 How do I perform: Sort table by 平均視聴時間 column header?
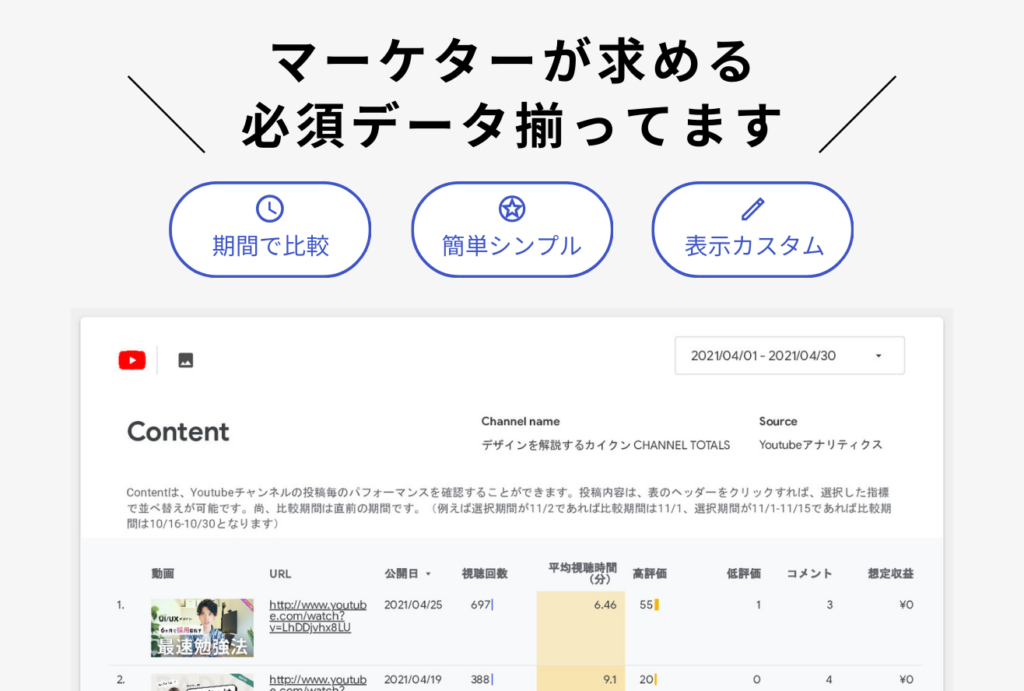(x=583, y=573)
